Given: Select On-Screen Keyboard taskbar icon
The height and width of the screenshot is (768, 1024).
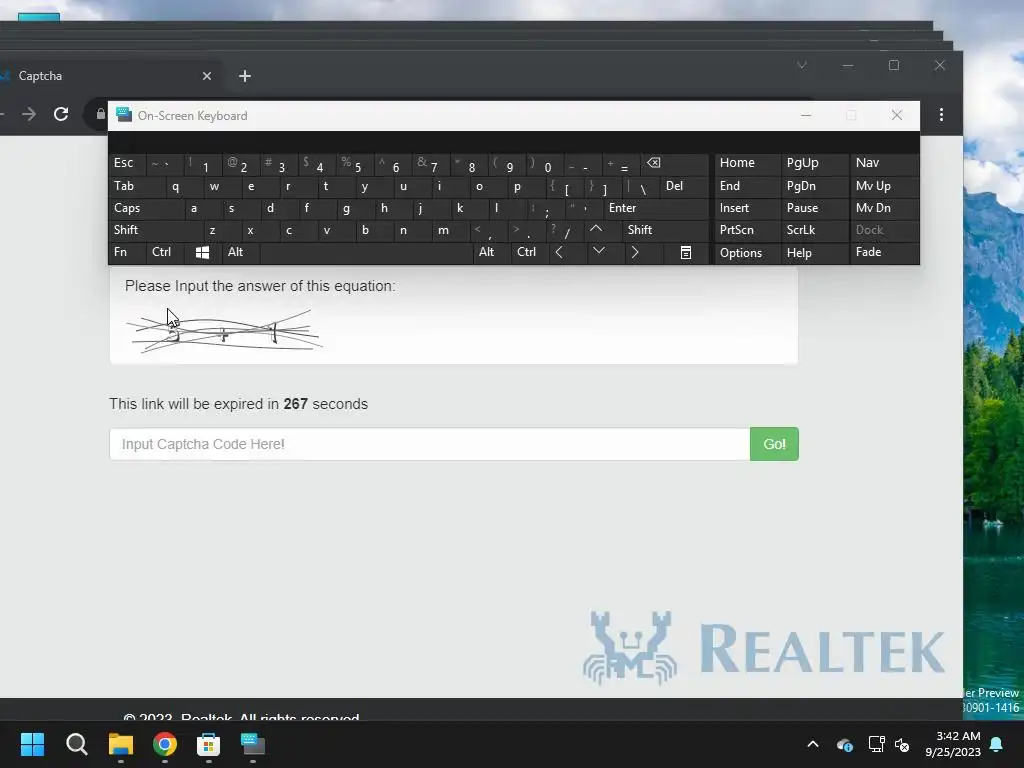Looking at the screenshot, I should [253, 744].
